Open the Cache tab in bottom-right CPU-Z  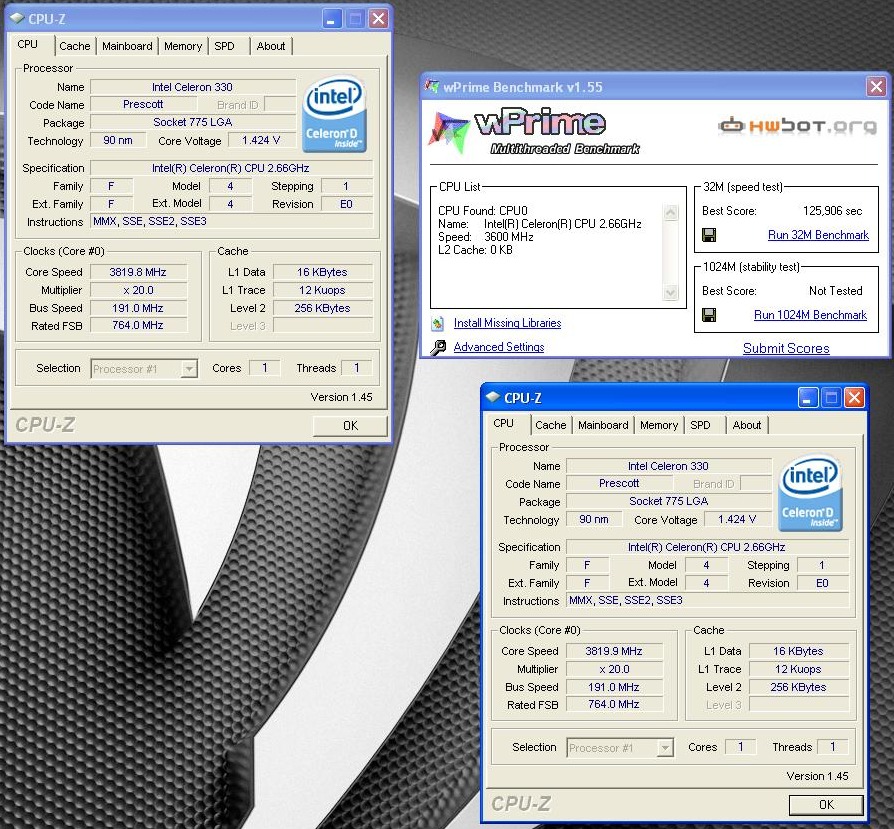coord(551,425)
